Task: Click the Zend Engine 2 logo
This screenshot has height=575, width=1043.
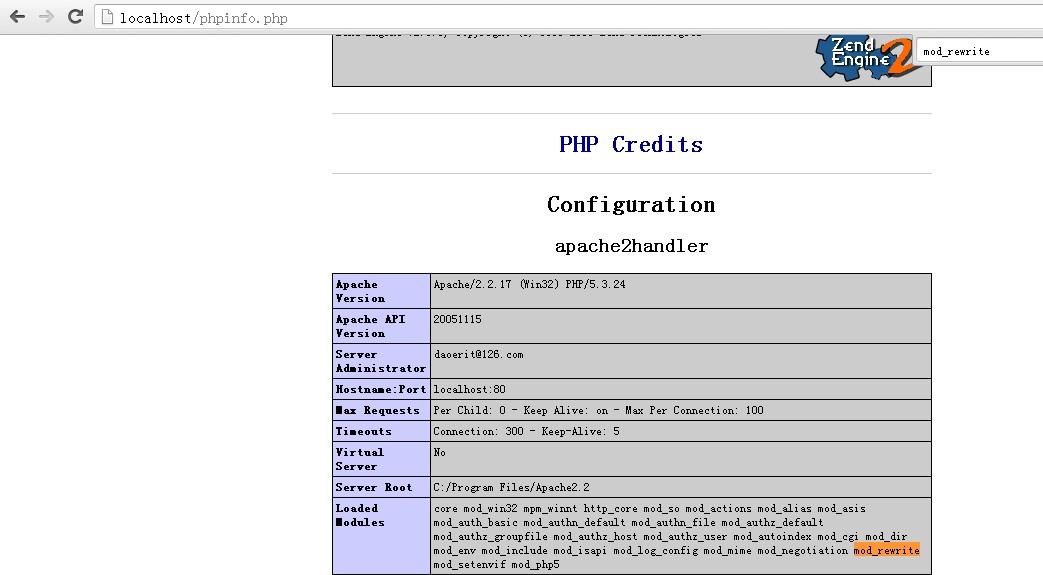Action: point(865,59)
